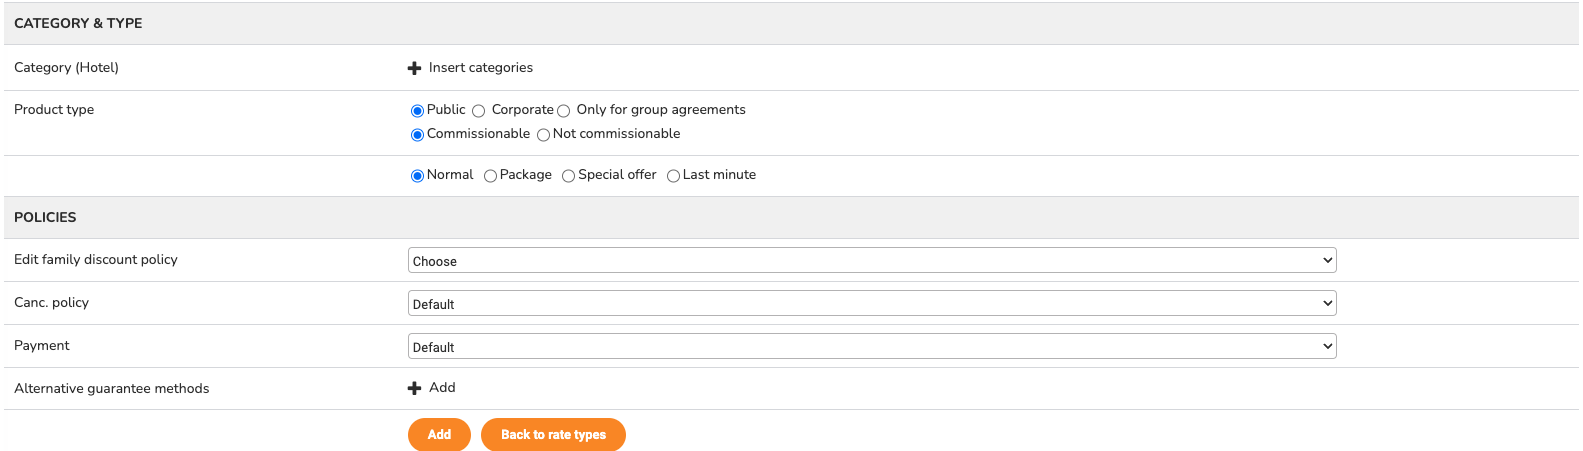Open the Payment dropdown
This screenshot has width=1583, height=451.
[x=872, y=346]
